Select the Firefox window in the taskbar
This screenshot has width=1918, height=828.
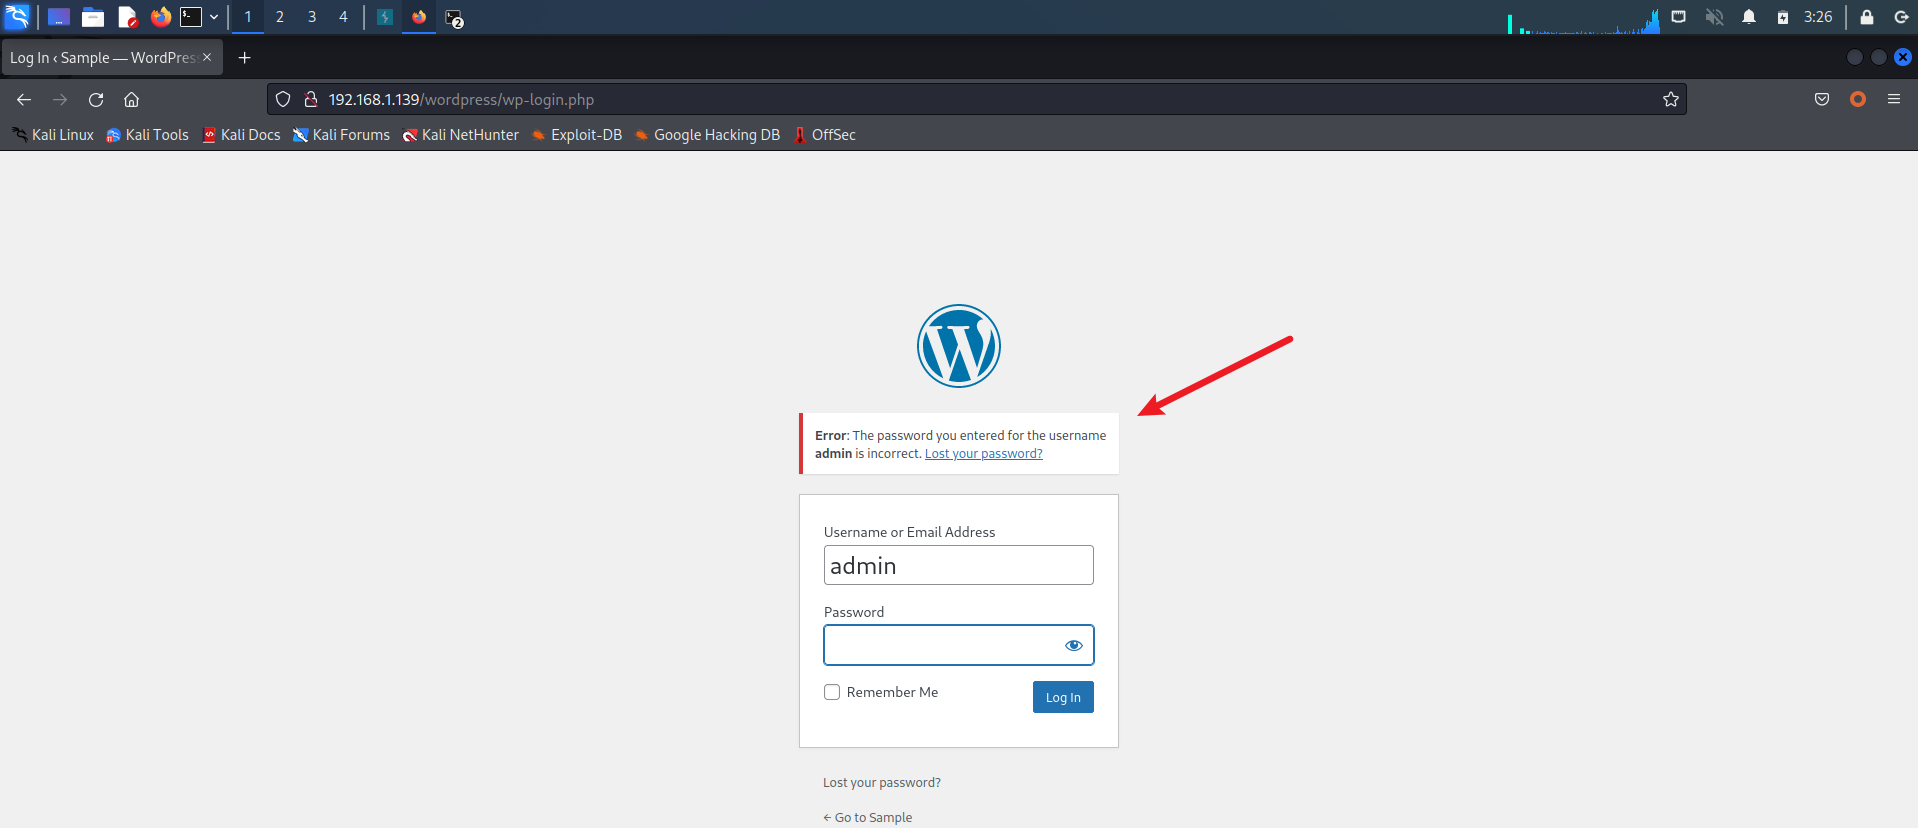(419, 17)
